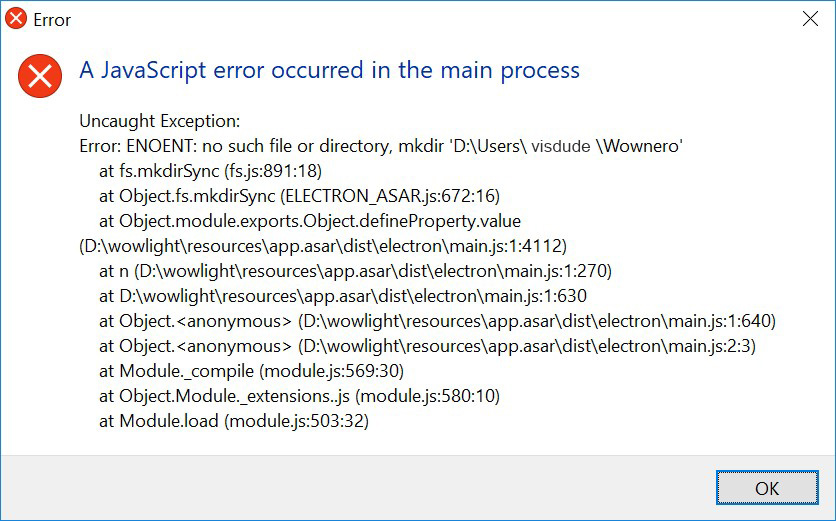Click the Object.Module._extensions..js line
This screenshot has height=521, width=836.
(x=300, y=396)
